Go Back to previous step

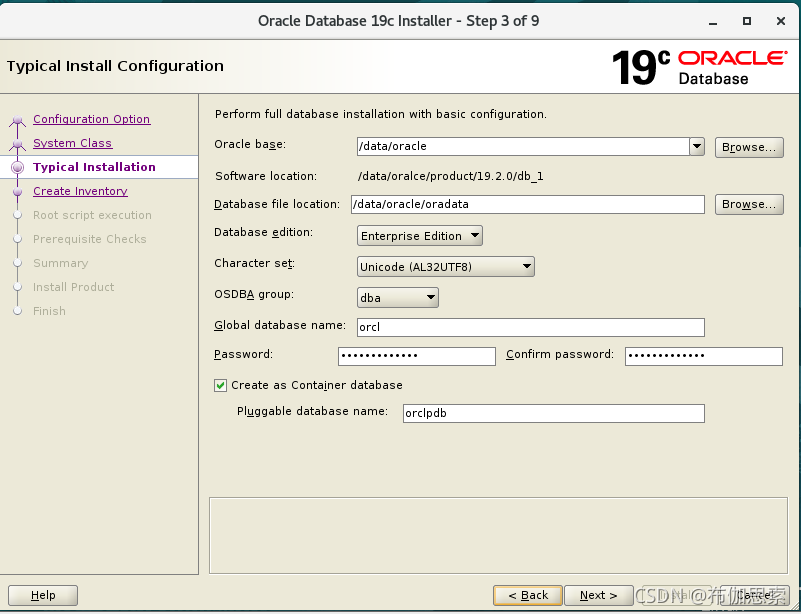[528, 596]
